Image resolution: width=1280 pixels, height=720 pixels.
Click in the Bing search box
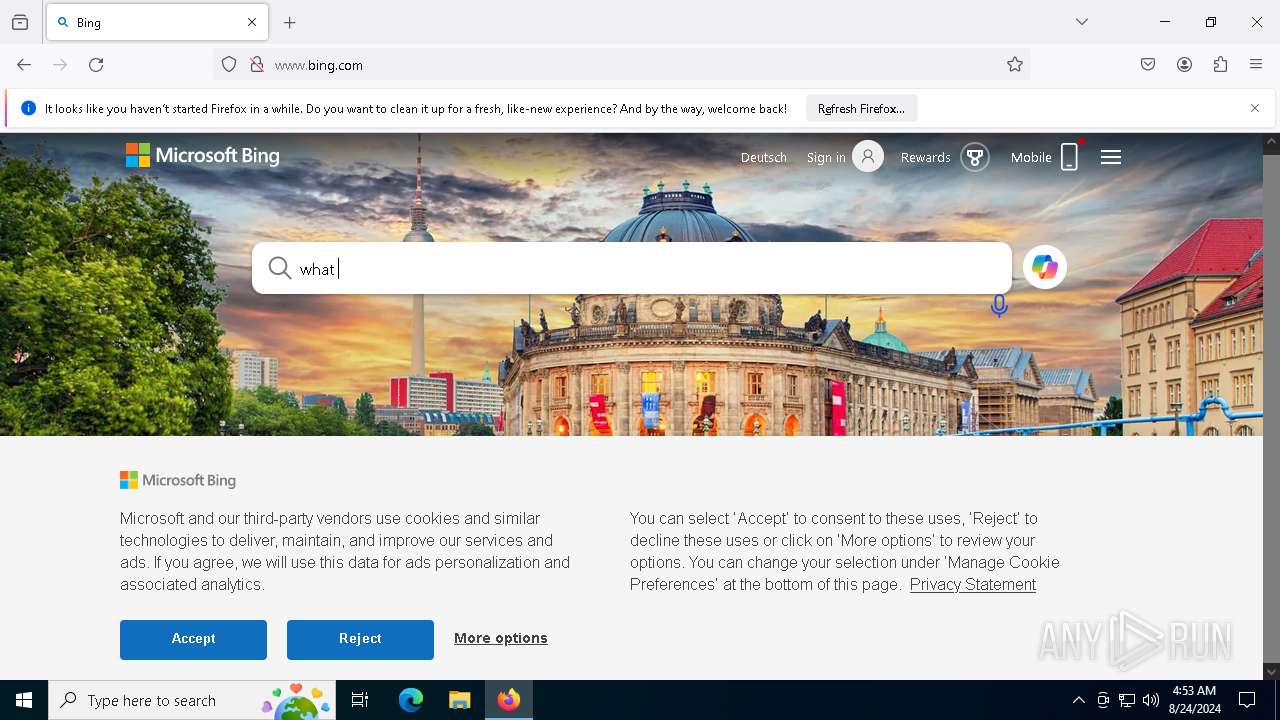tap(632, 268)
